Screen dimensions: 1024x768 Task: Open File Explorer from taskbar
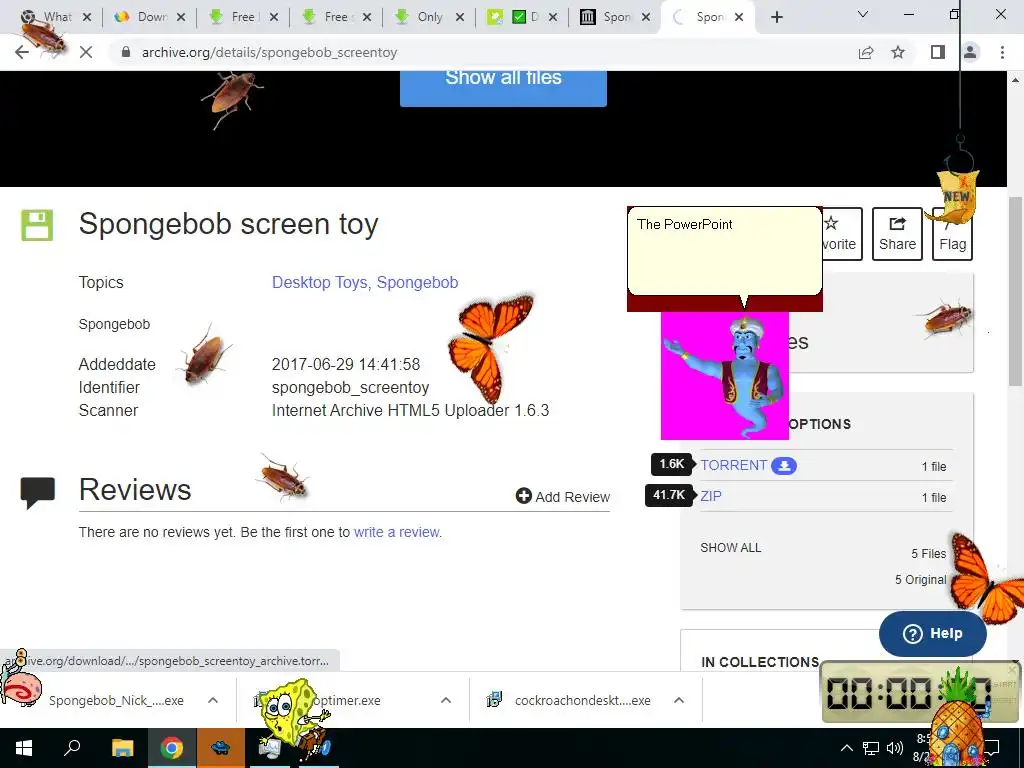pos(122,748)
